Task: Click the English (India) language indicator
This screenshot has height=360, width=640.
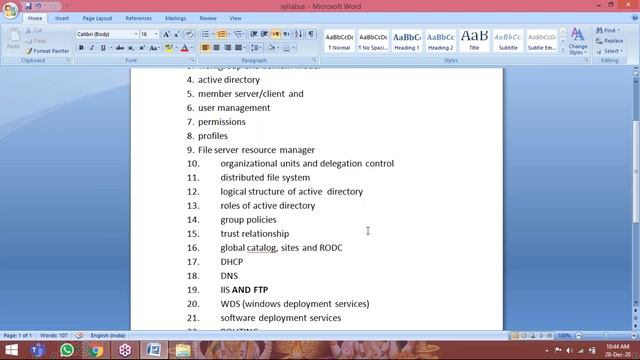Action: 108,336
